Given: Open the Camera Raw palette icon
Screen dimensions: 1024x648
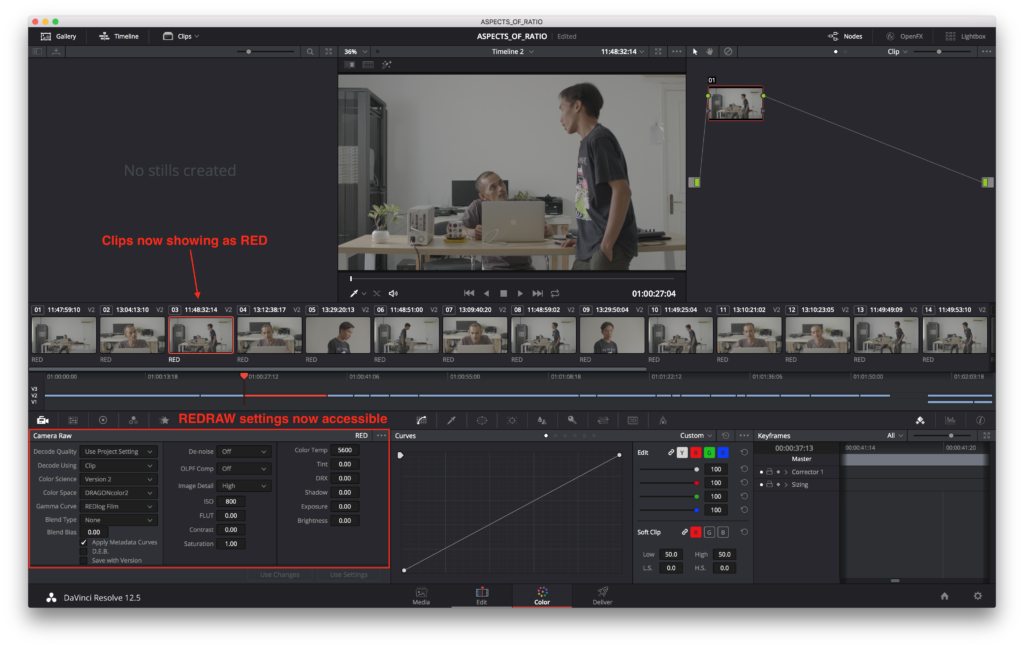Looking at the screenshot, I should point(42,420).
